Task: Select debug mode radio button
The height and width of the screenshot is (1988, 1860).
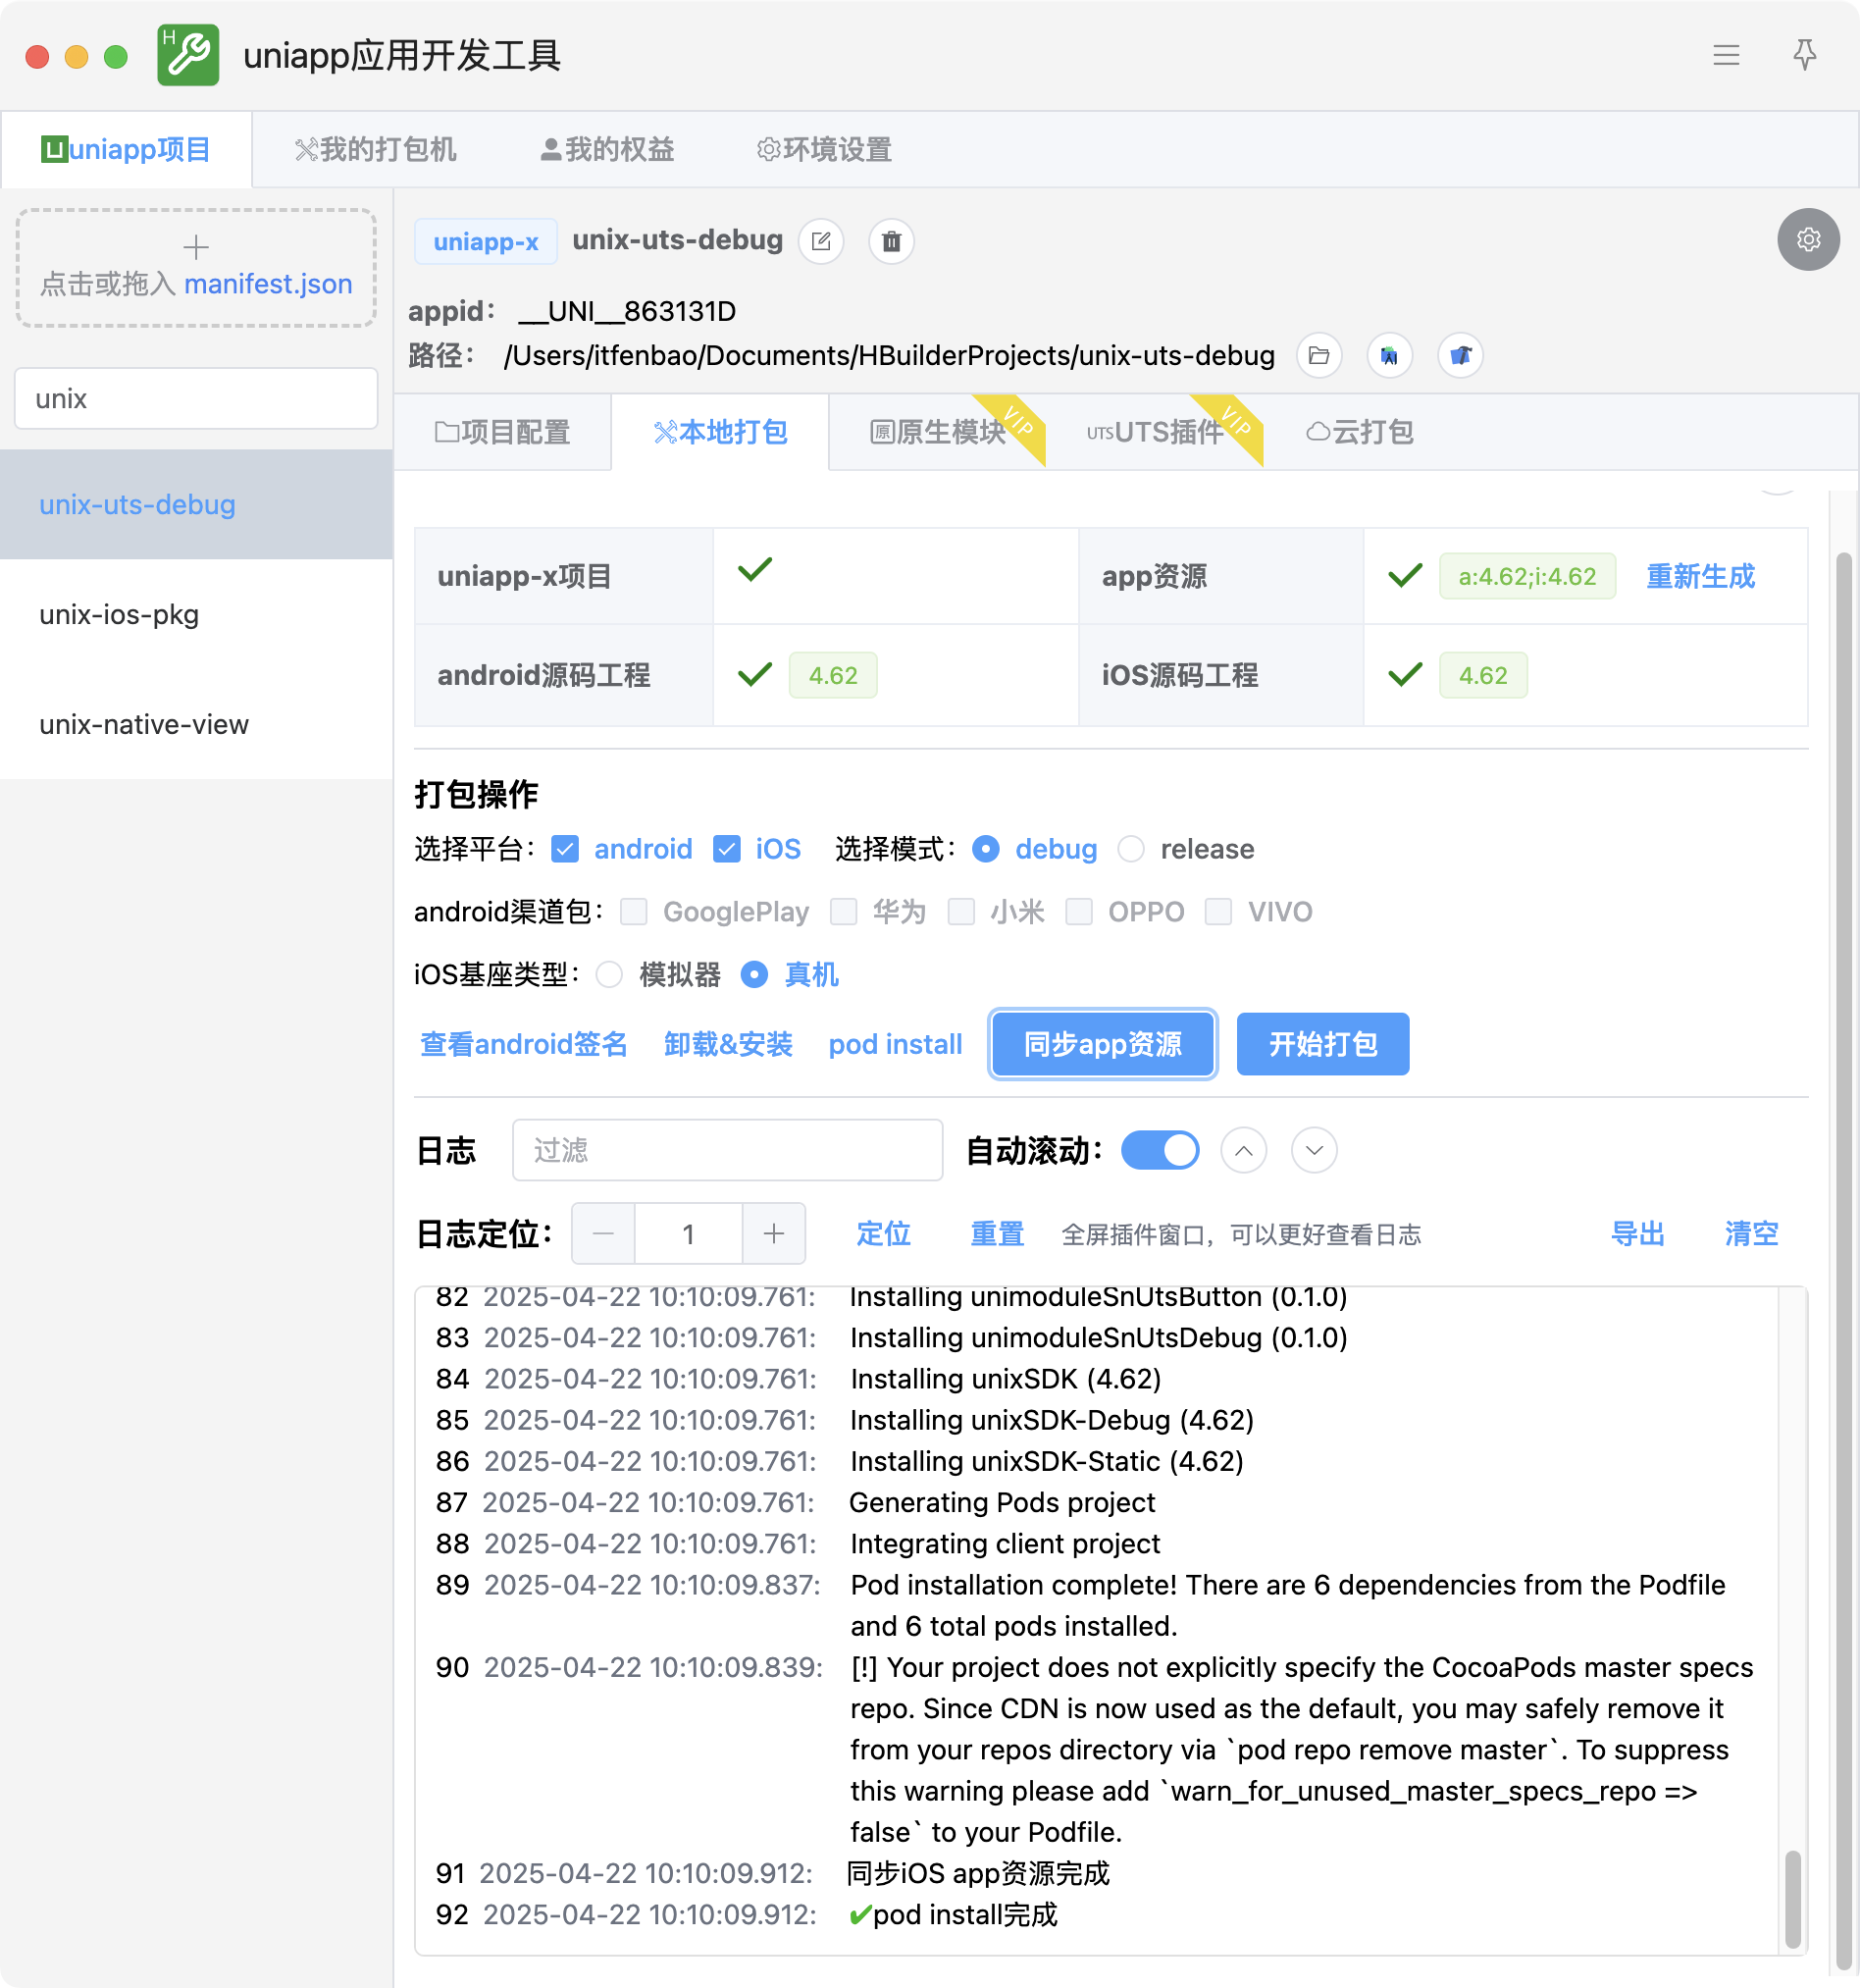Action: [x=985, y=849]
